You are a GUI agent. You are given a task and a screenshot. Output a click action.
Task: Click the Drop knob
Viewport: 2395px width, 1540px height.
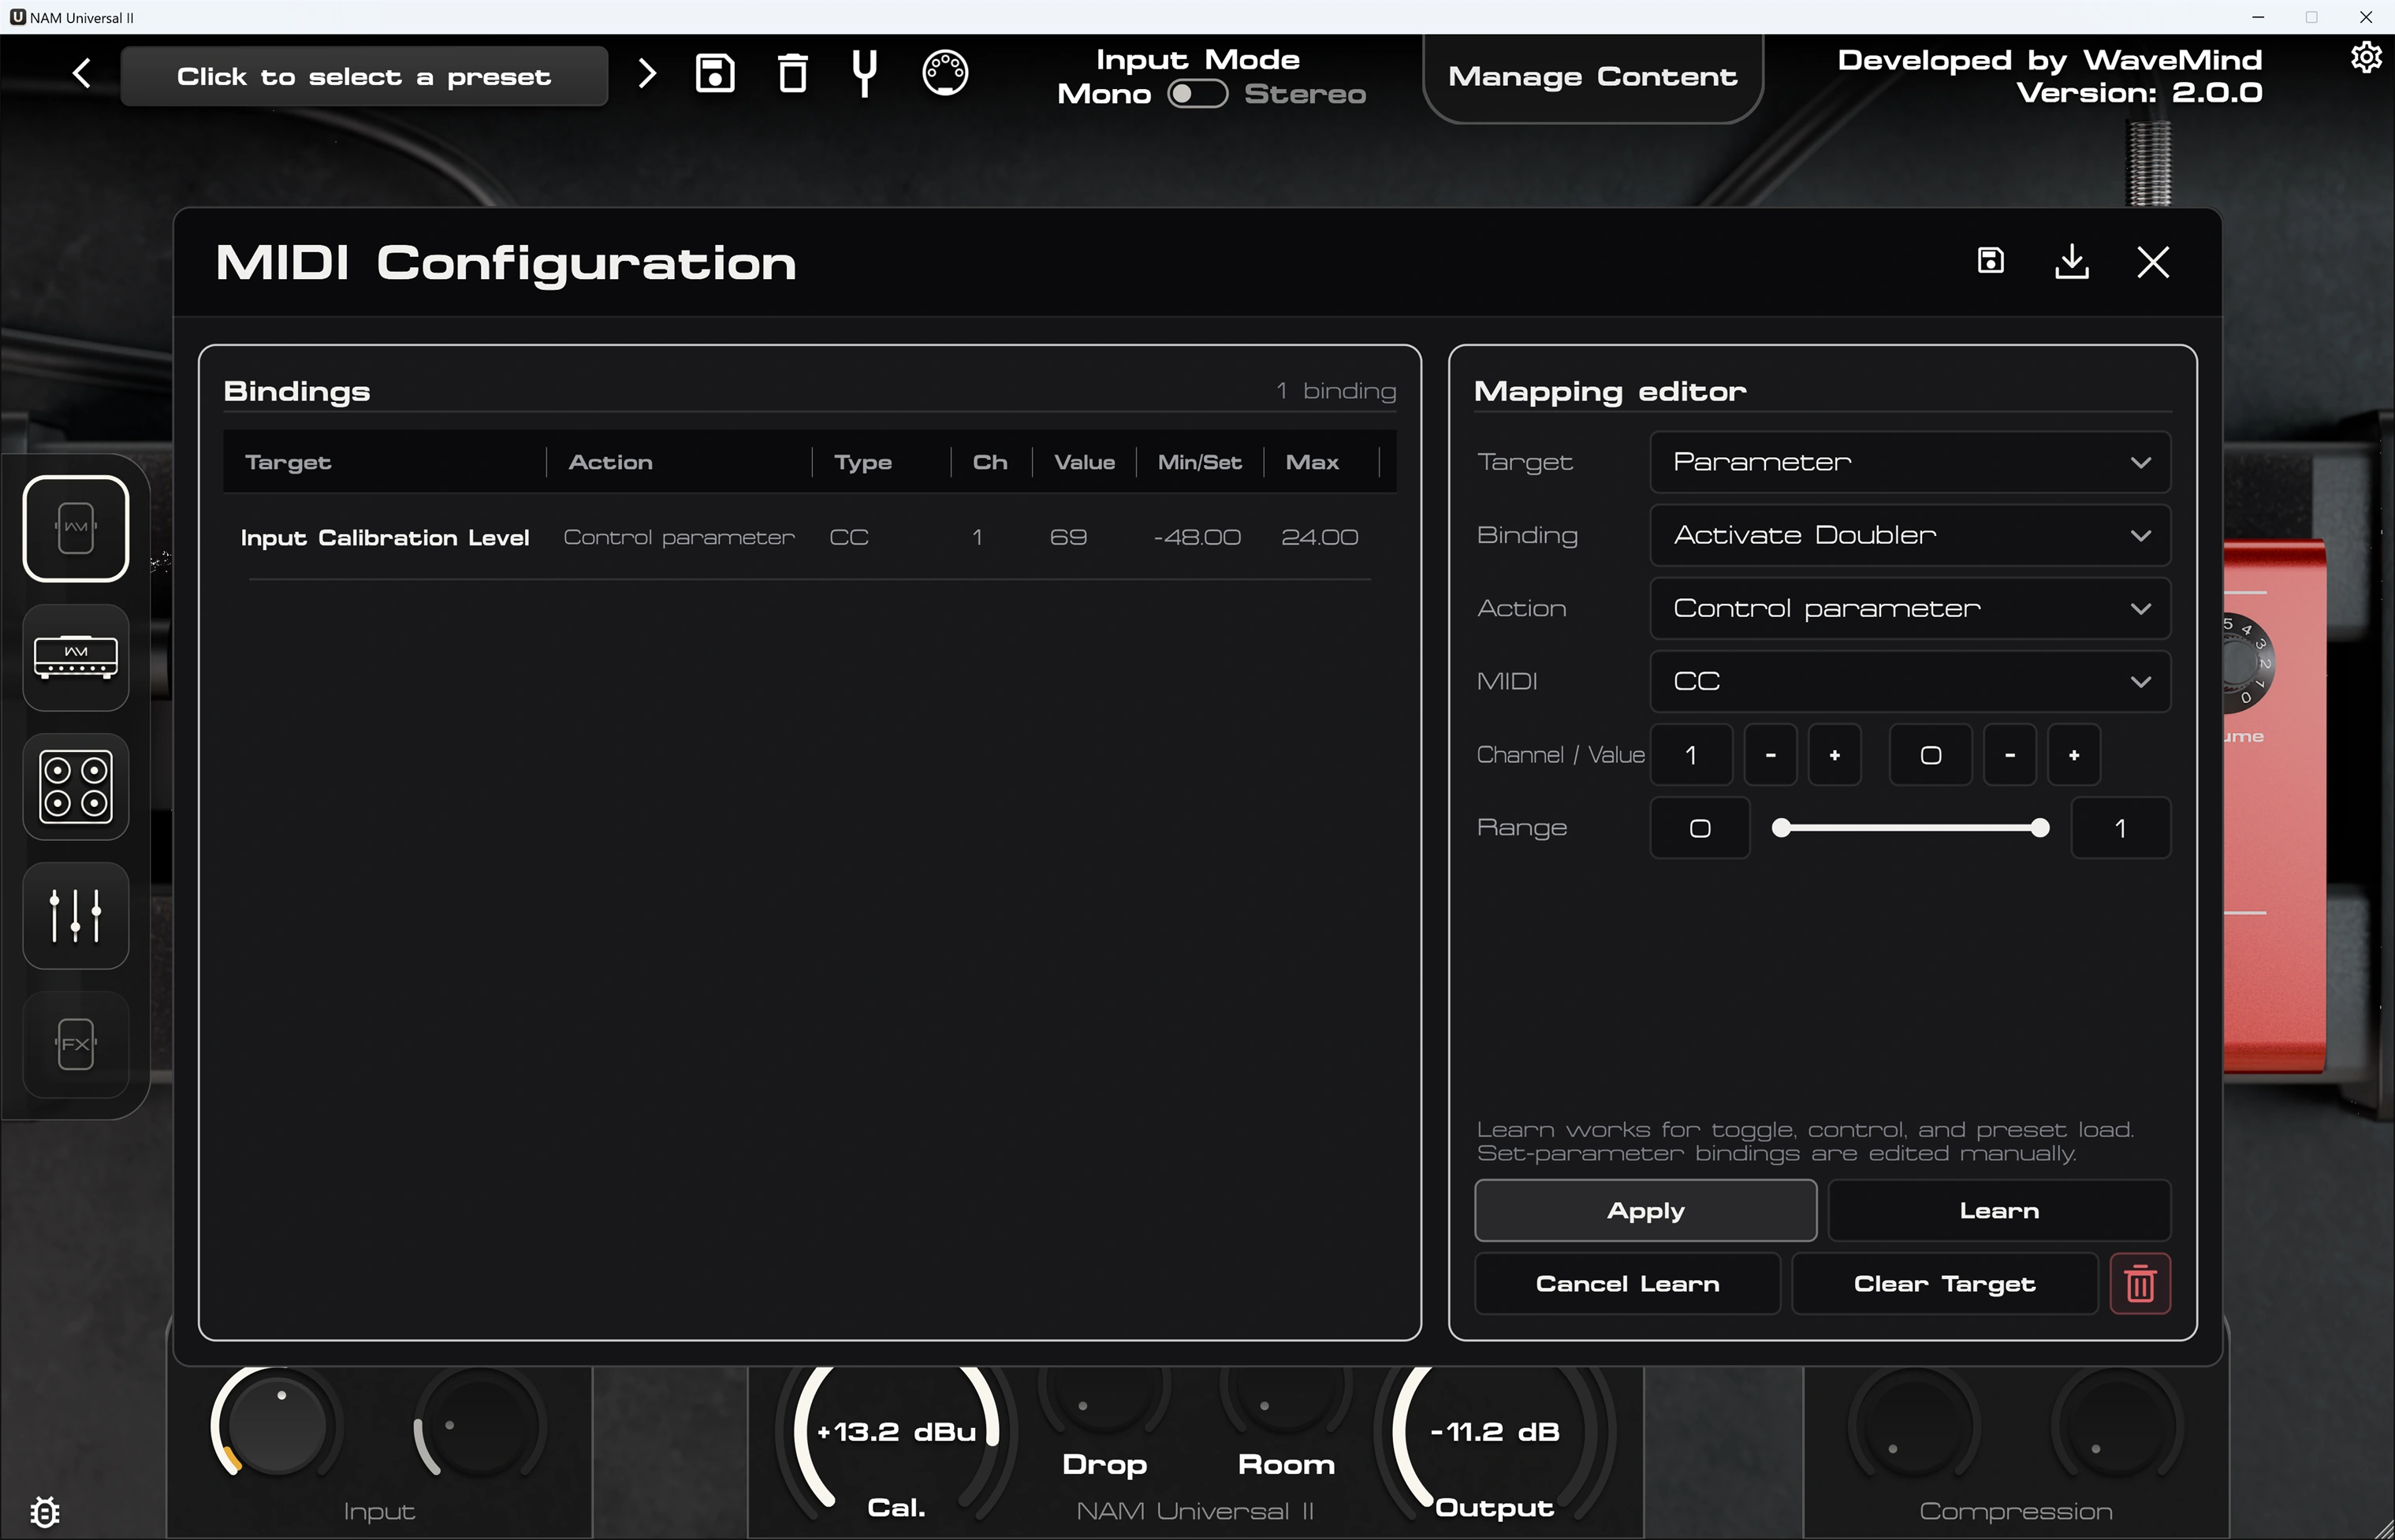[x=1104, y=1400]
